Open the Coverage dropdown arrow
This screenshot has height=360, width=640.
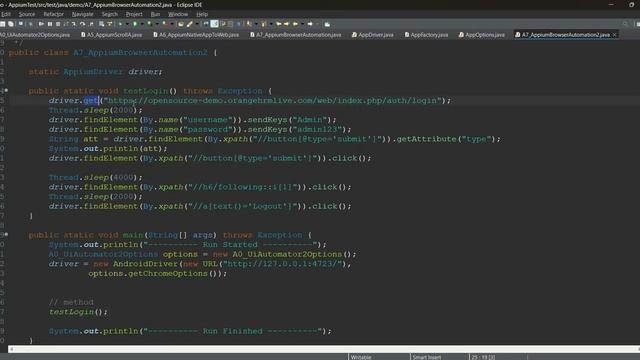pyautogui.click(x=157, y=24)
